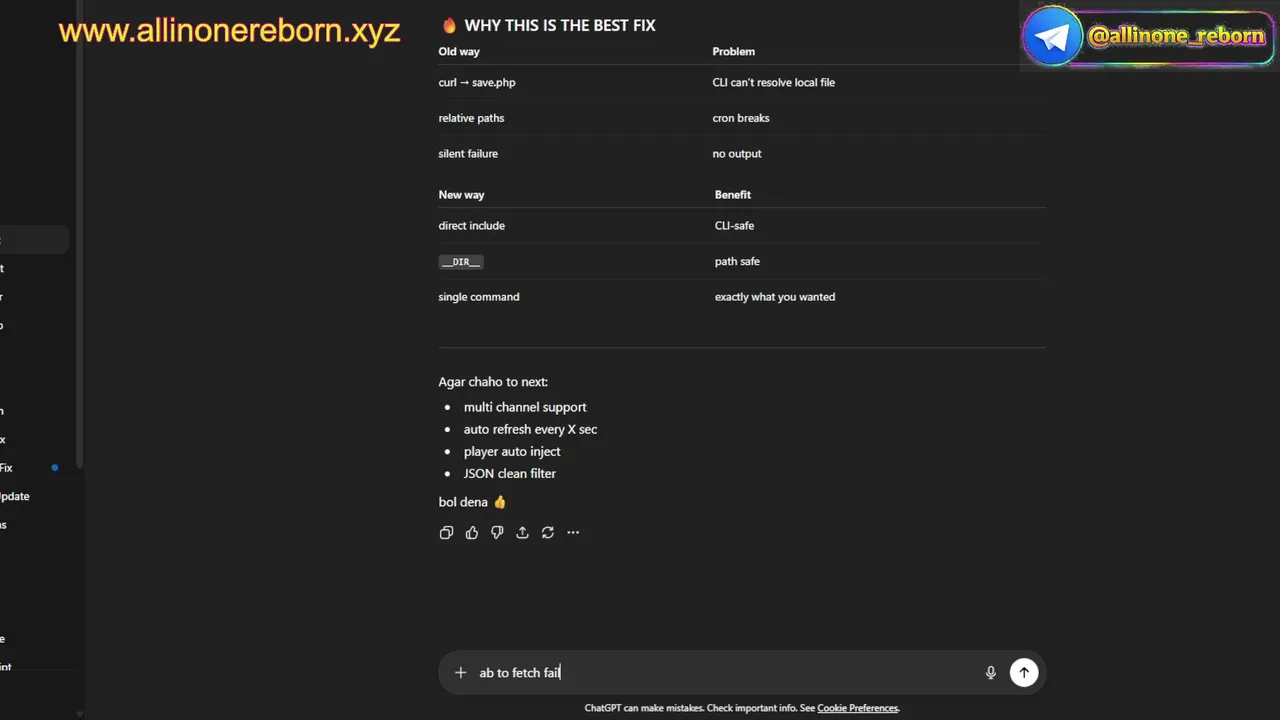Mark the response with thumbs down

click(x=497, y=533)
